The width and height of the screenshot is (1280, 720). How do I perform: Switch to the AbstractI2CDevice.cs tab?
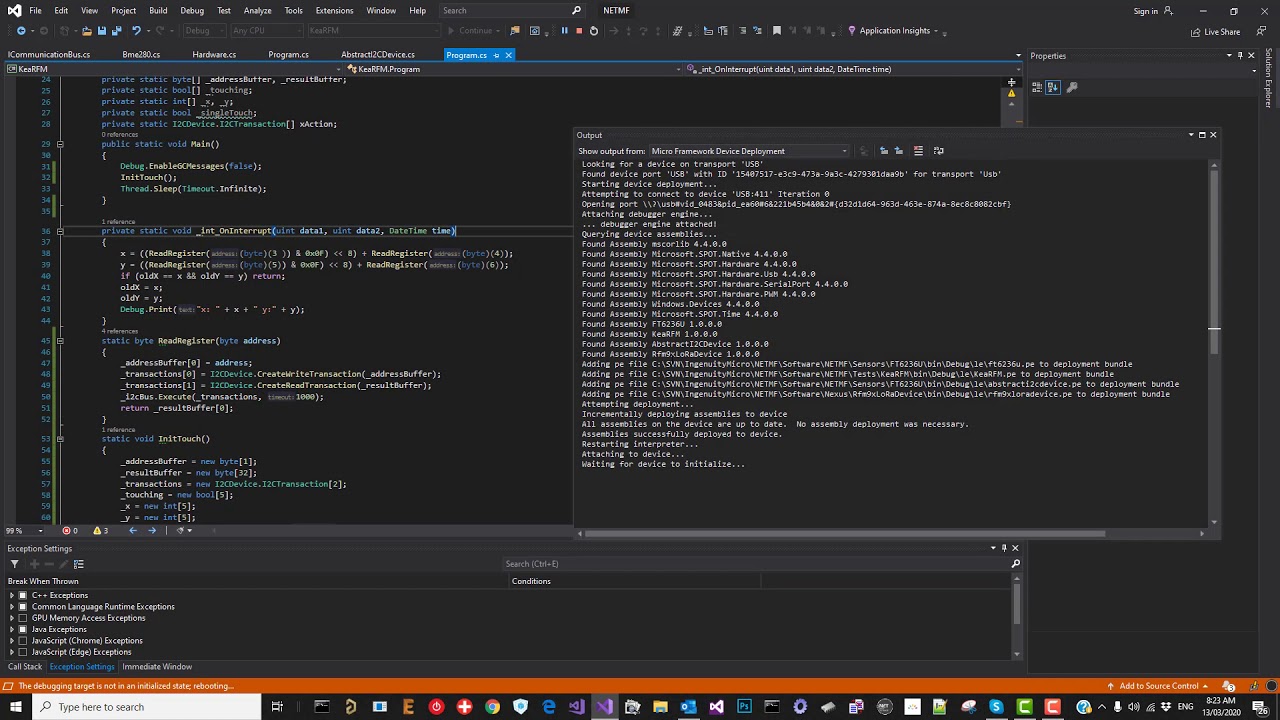pyautogui.click(x=378, y=55)
